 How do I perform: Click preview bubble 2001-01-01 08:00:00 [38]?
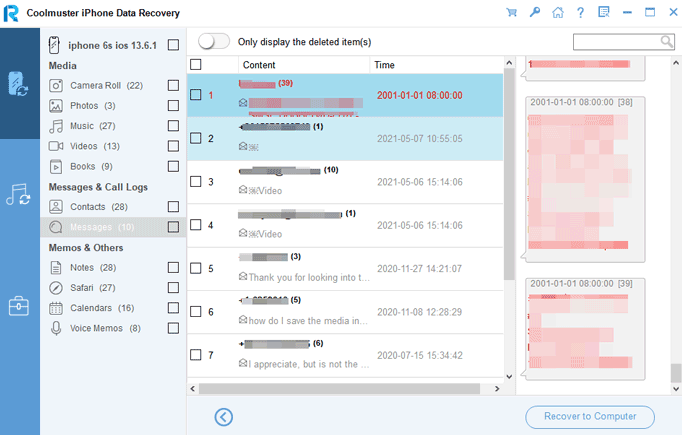(x=585, y=179)
